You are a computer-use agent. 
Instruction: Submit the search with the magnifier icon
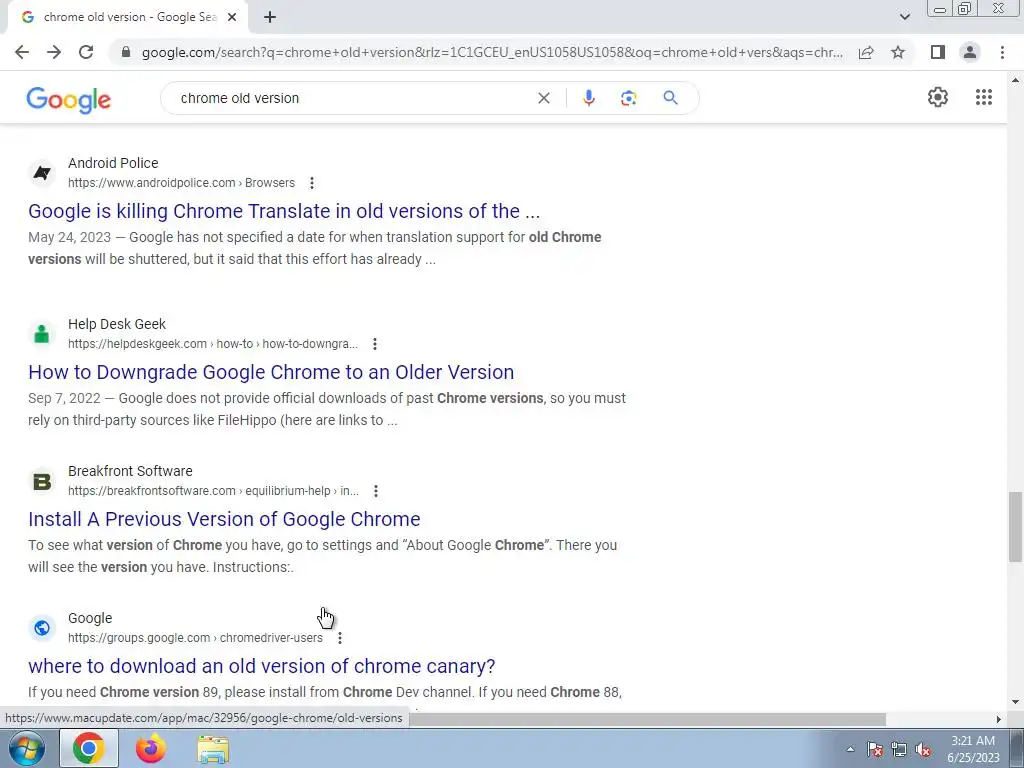[670, 98]
